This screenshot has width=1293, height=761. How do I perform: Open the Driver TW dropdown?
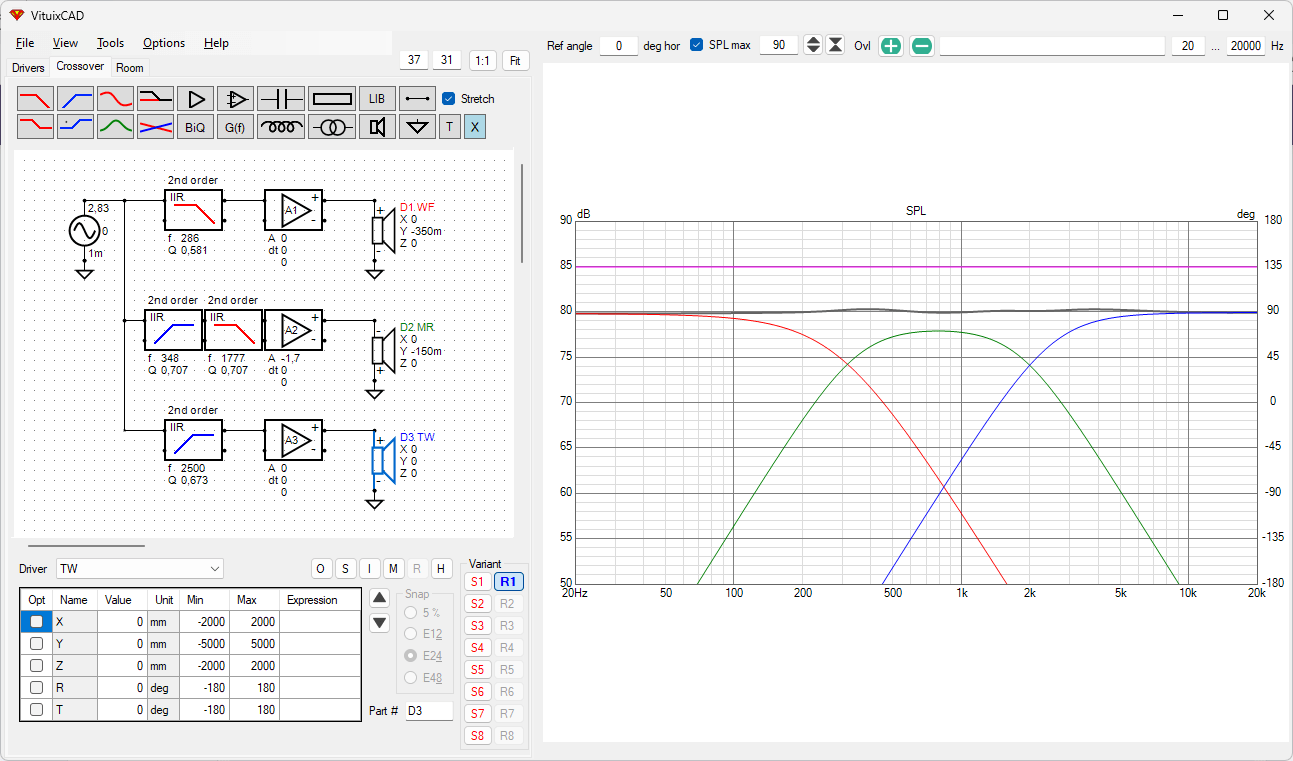point(140,569)
